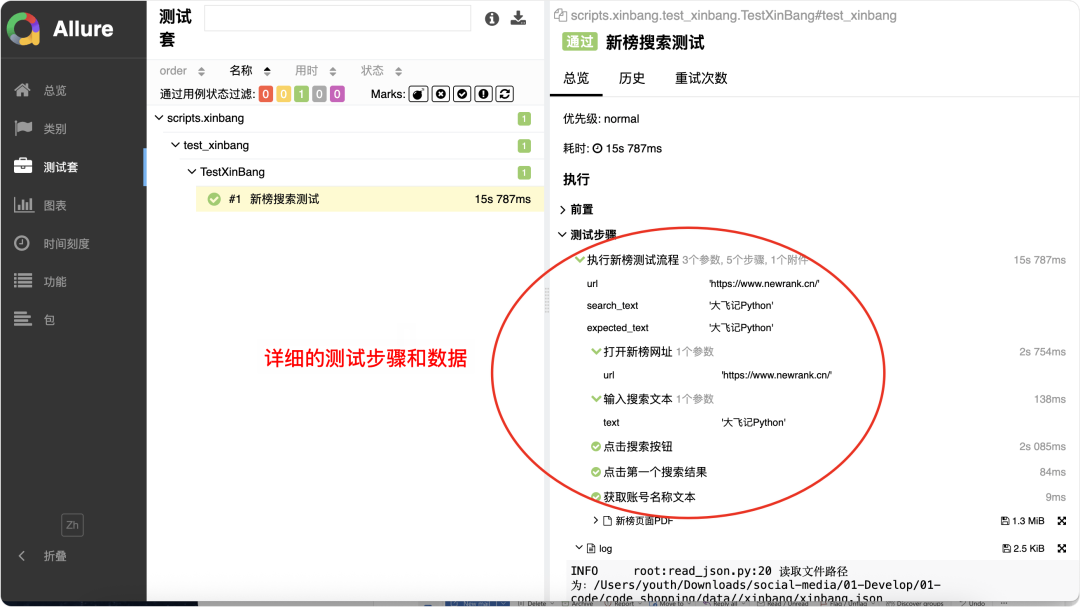Switch to the 历史 history tab
1080x607 pixels.
click(x=632, y=78)
